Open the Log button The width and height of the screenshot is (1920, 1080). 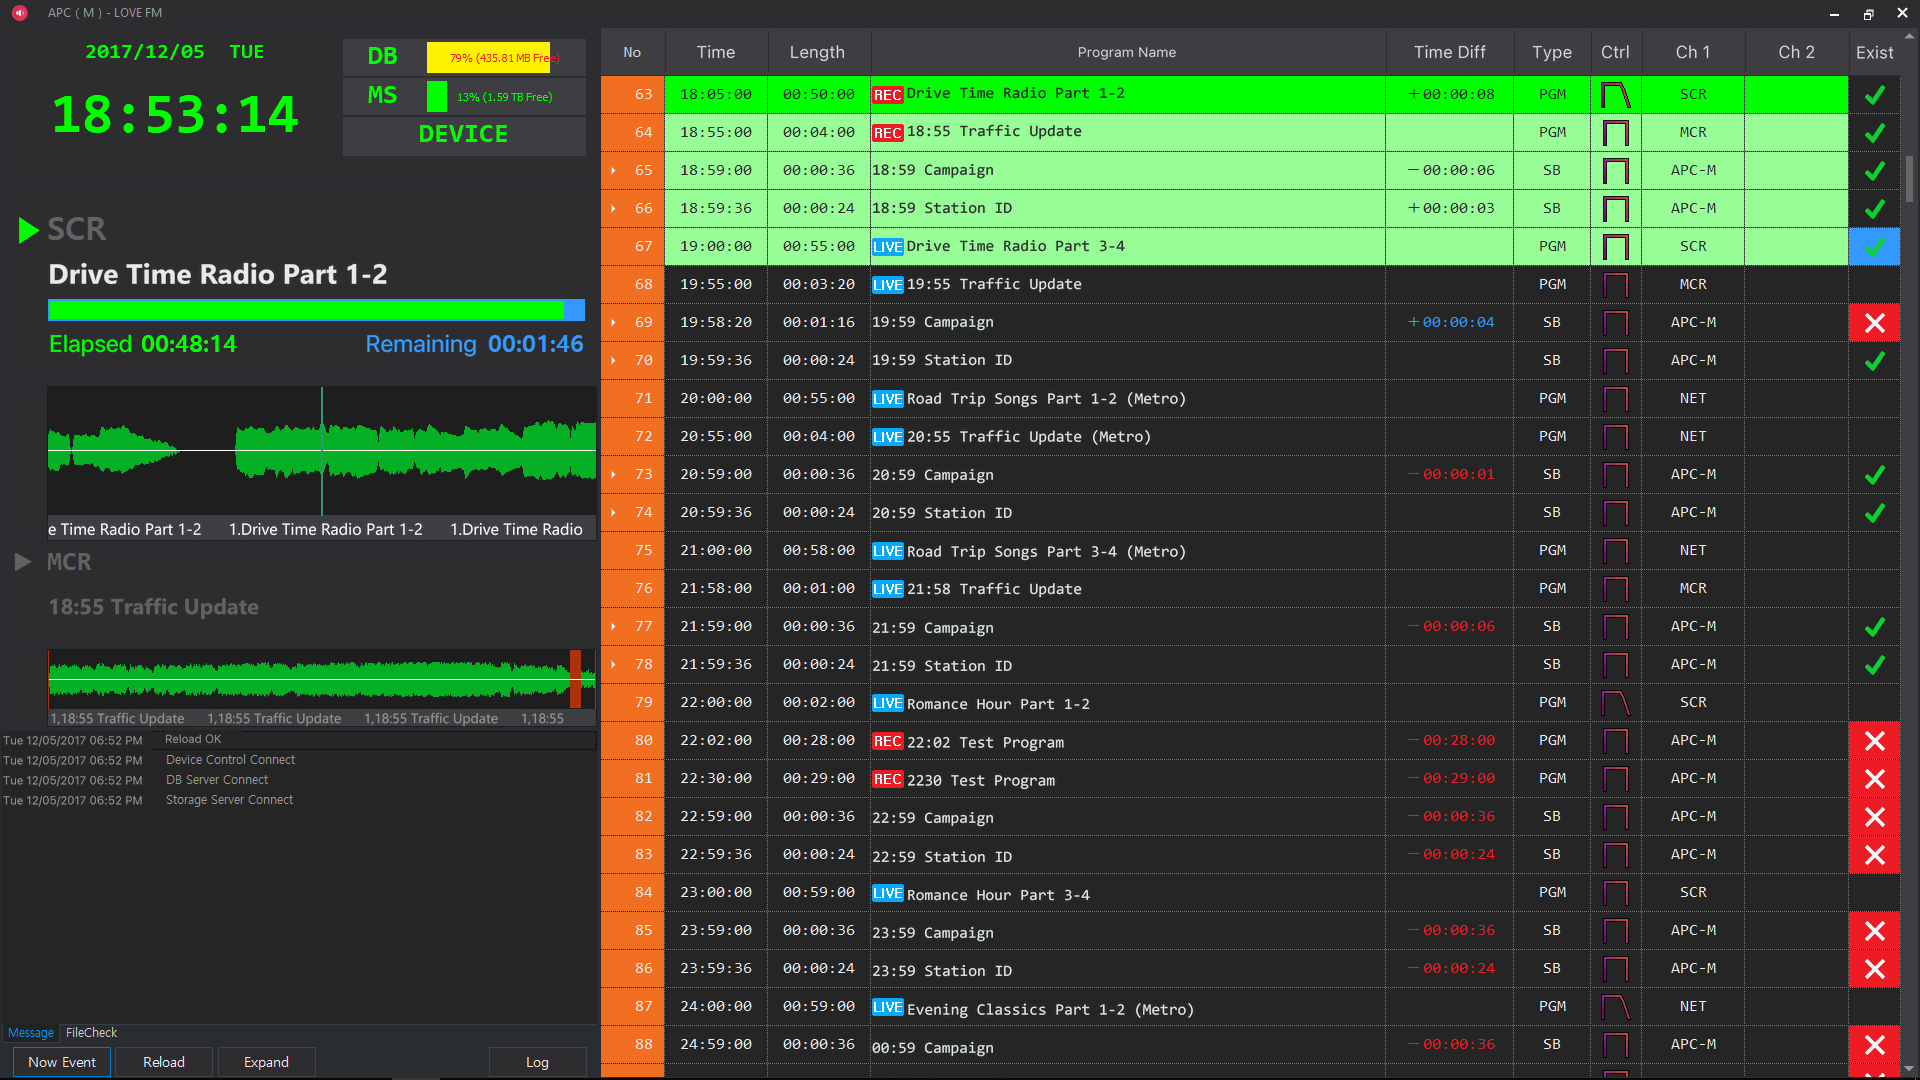coord(537,1062)
